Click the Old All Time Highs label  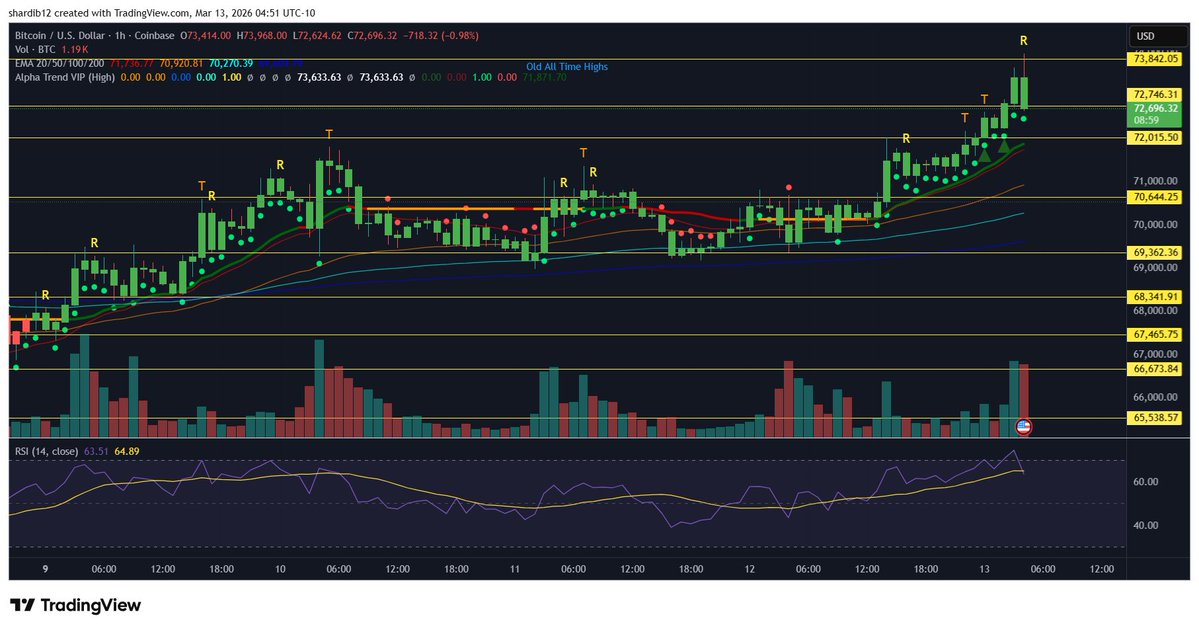click(x=567, y=67)
